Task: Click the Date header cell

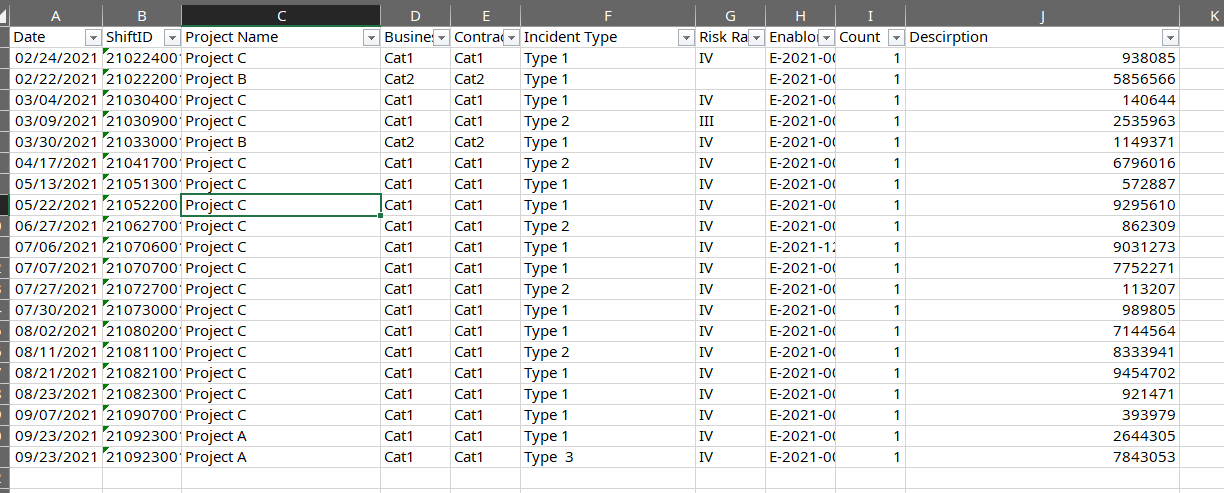Action: [x=56, y=37]
